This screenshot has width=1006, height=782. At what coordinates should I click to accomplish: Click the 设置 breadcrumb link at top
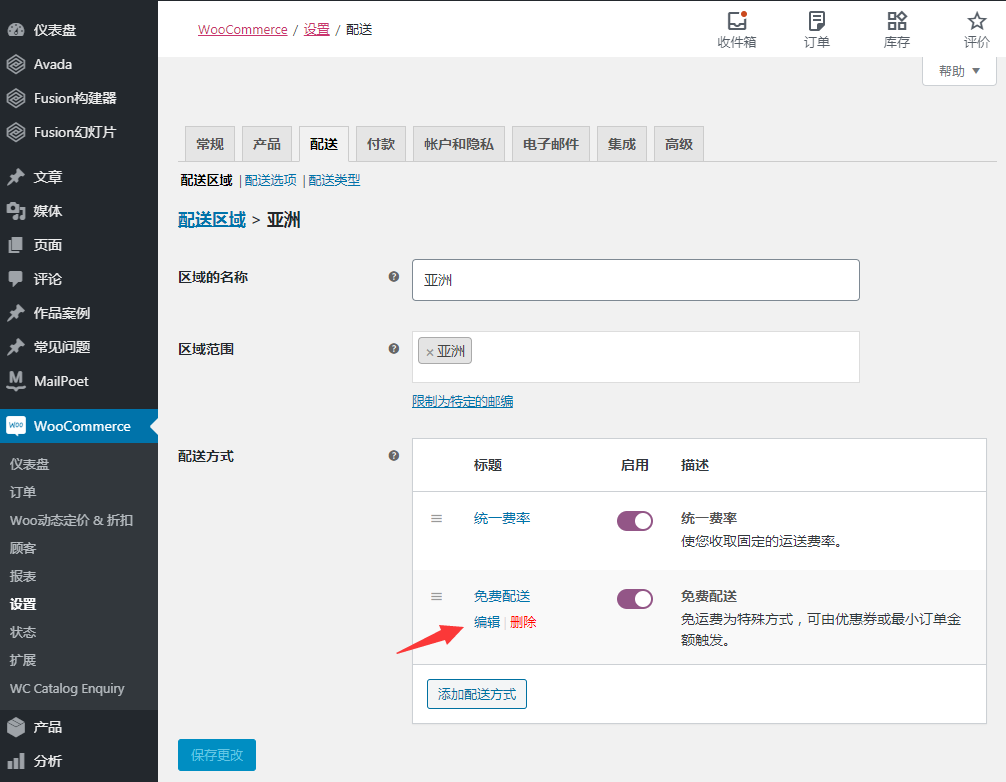tap(316, 30)
